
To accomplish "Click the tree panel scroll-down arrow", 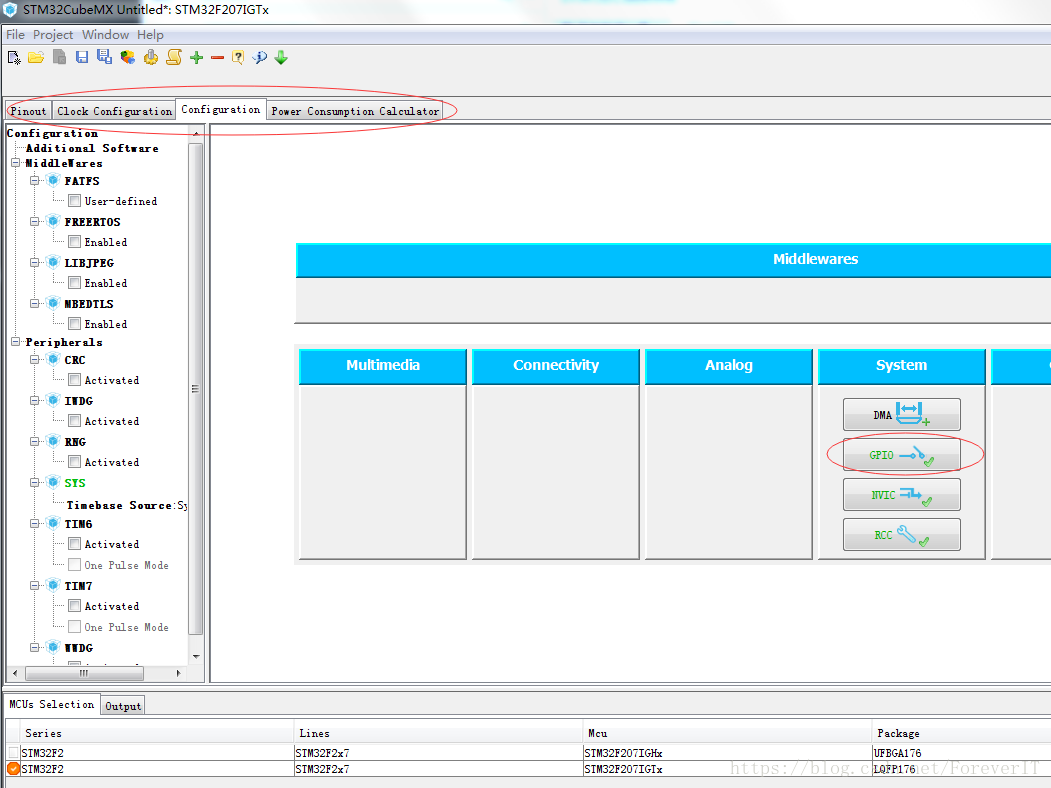I will tap(196, 657).
